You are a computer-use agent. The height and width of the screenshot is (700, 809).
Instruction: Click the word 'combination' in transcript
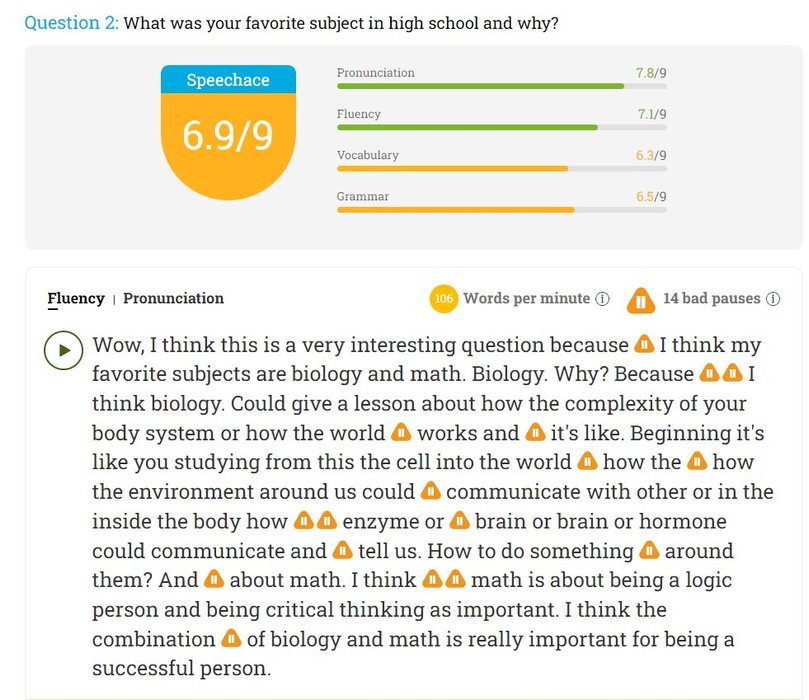point(154,639)
